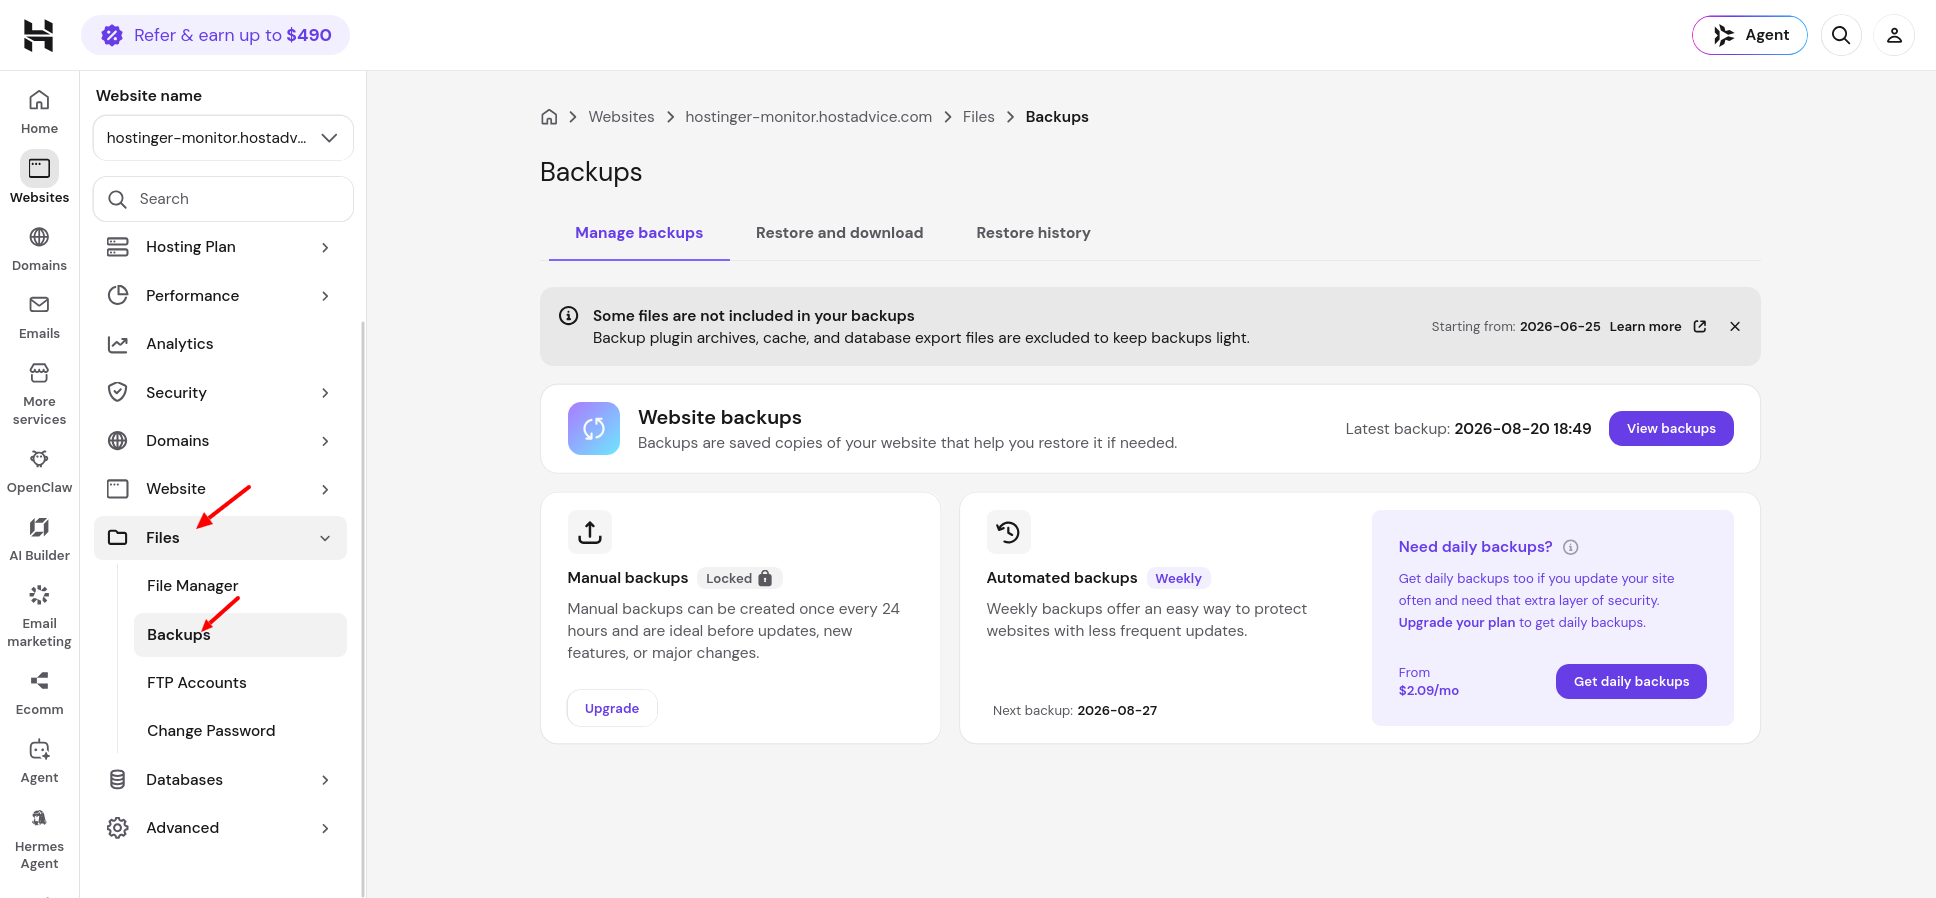1936x898 pixels.
Task: Click Next backup date 2026-08-27
Action: (x=1117, y=711)
